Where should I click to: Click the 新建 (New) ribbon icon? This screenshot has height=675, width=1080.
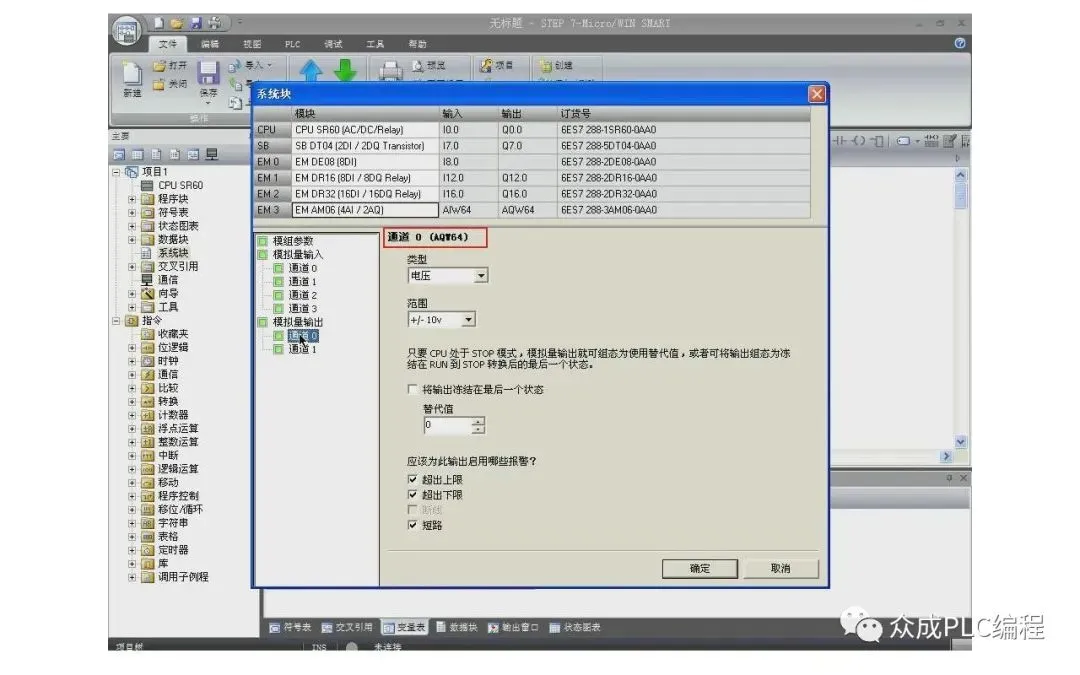coord(132,79)
